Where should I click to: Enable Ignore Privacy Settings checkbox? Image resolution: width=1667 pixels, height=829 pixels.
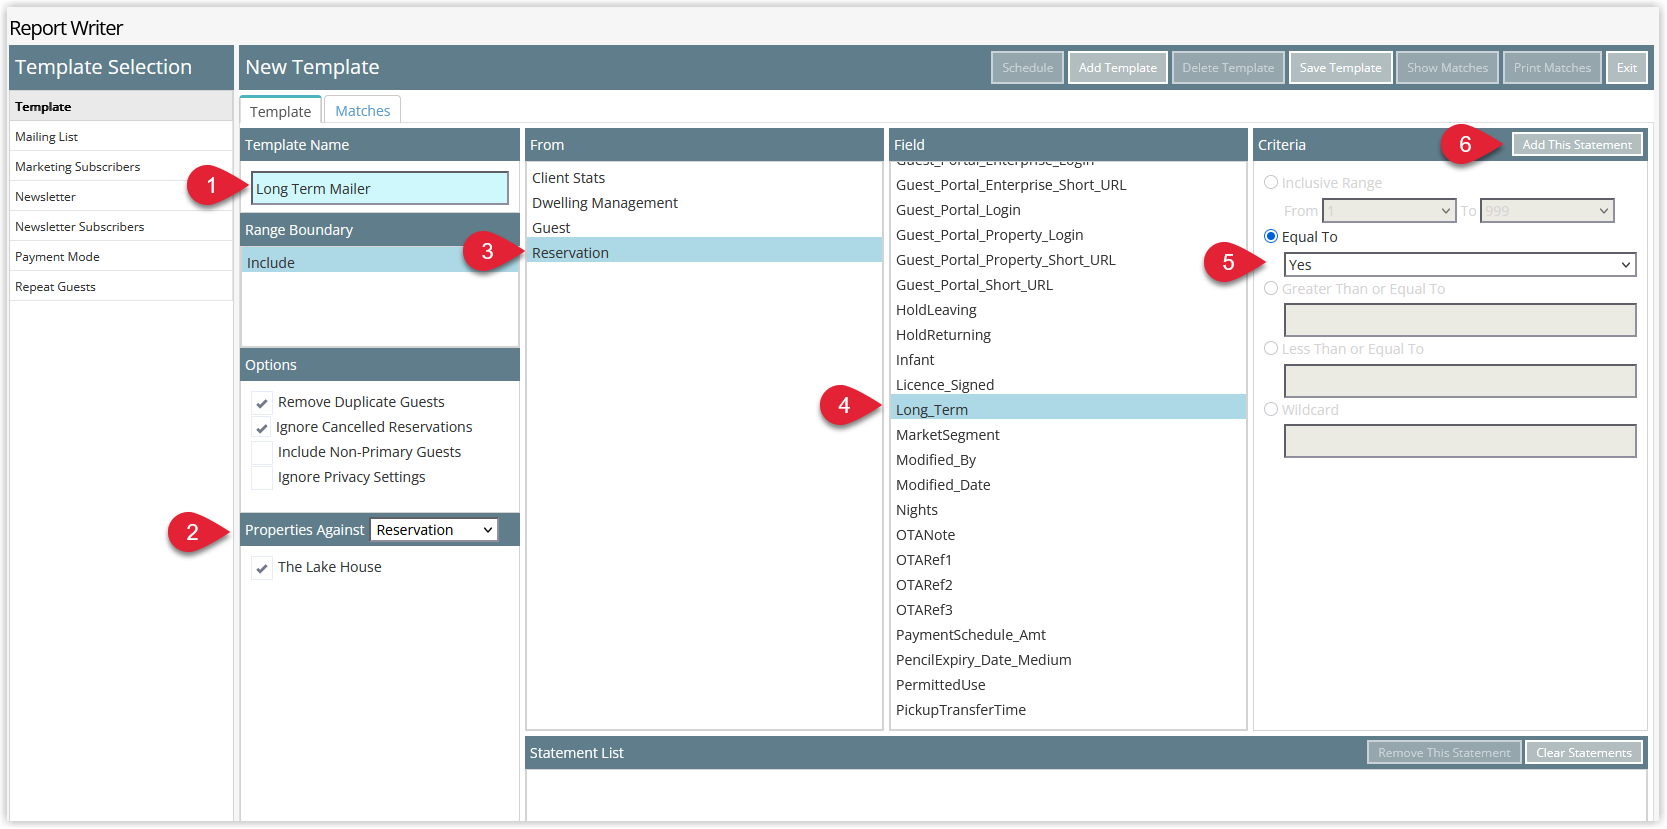pyautogui.click(x=262, y=478)
